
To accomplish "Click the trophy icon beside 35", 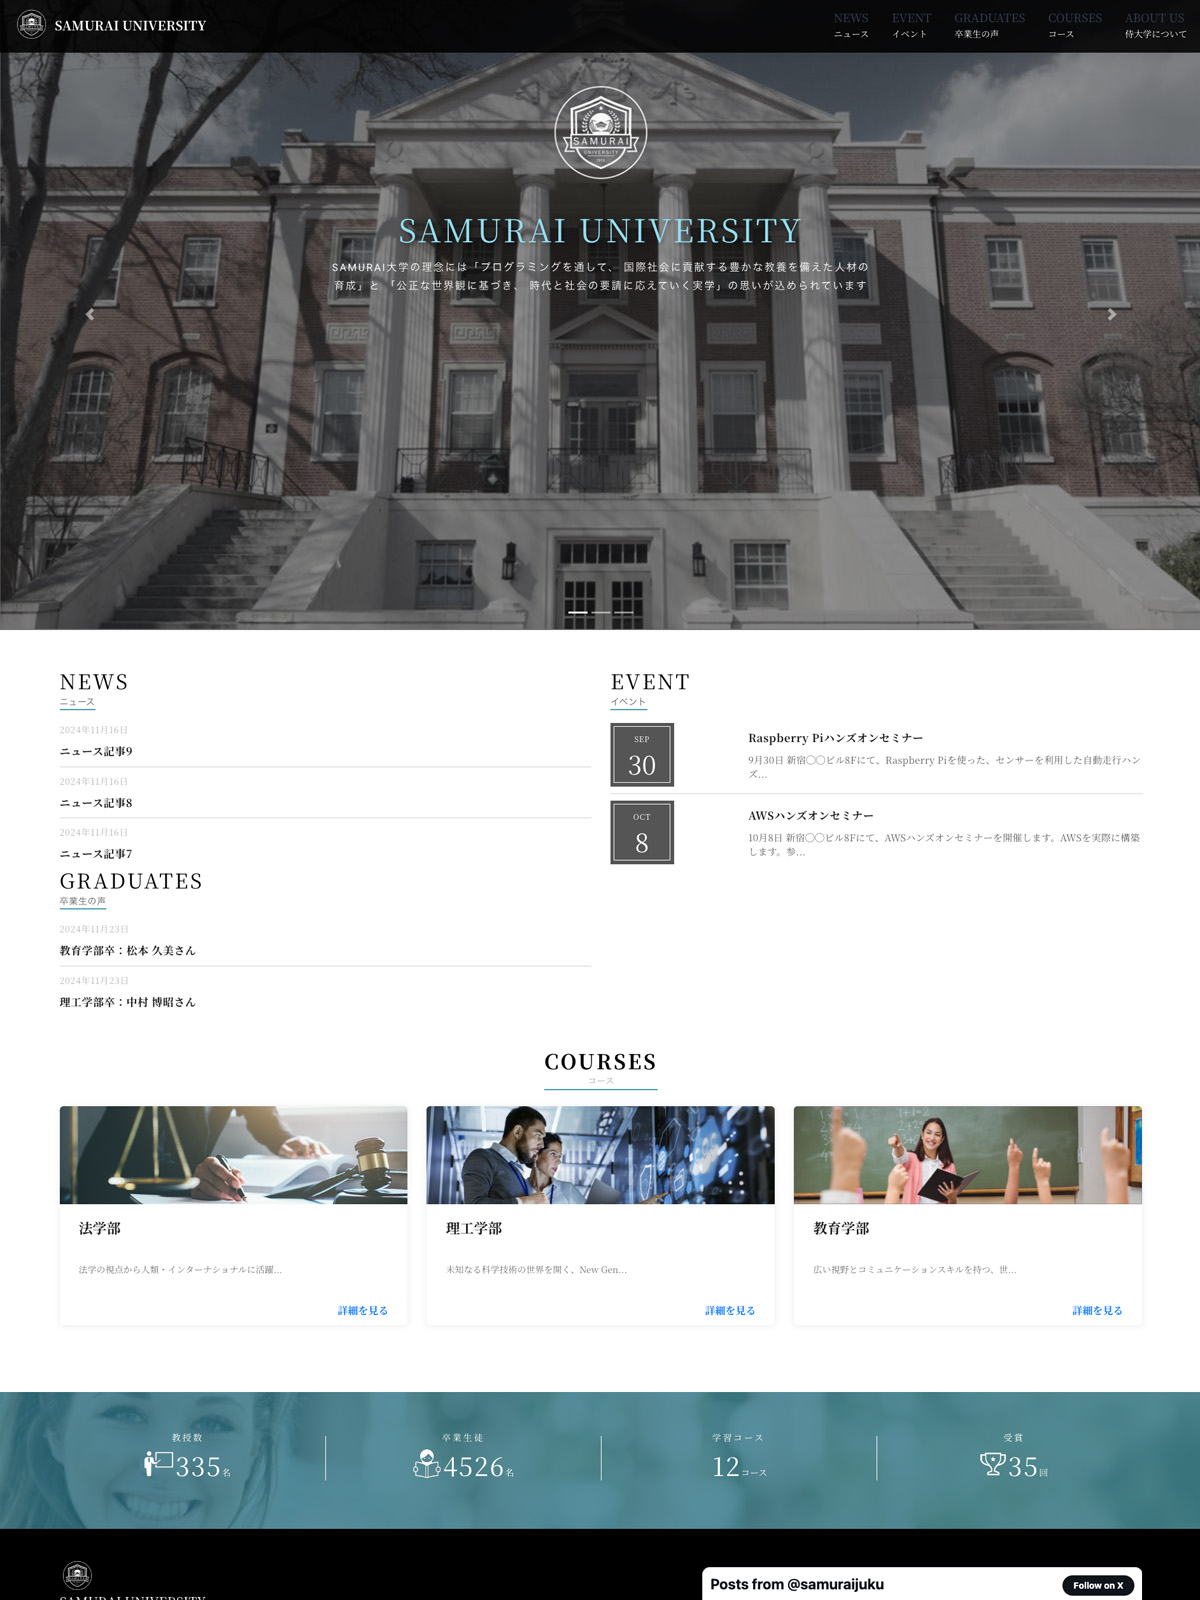I will click(992, 1464).
